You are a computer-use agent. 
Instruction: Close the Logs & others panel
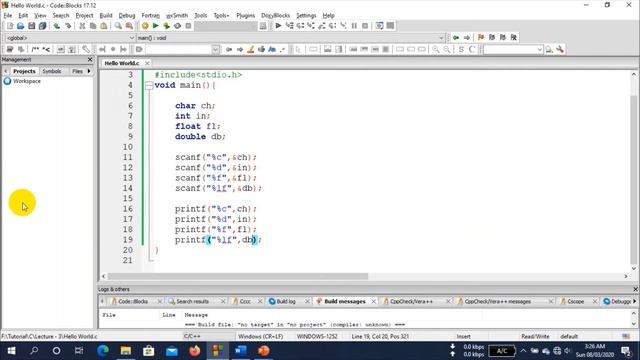tap(635, 289)
